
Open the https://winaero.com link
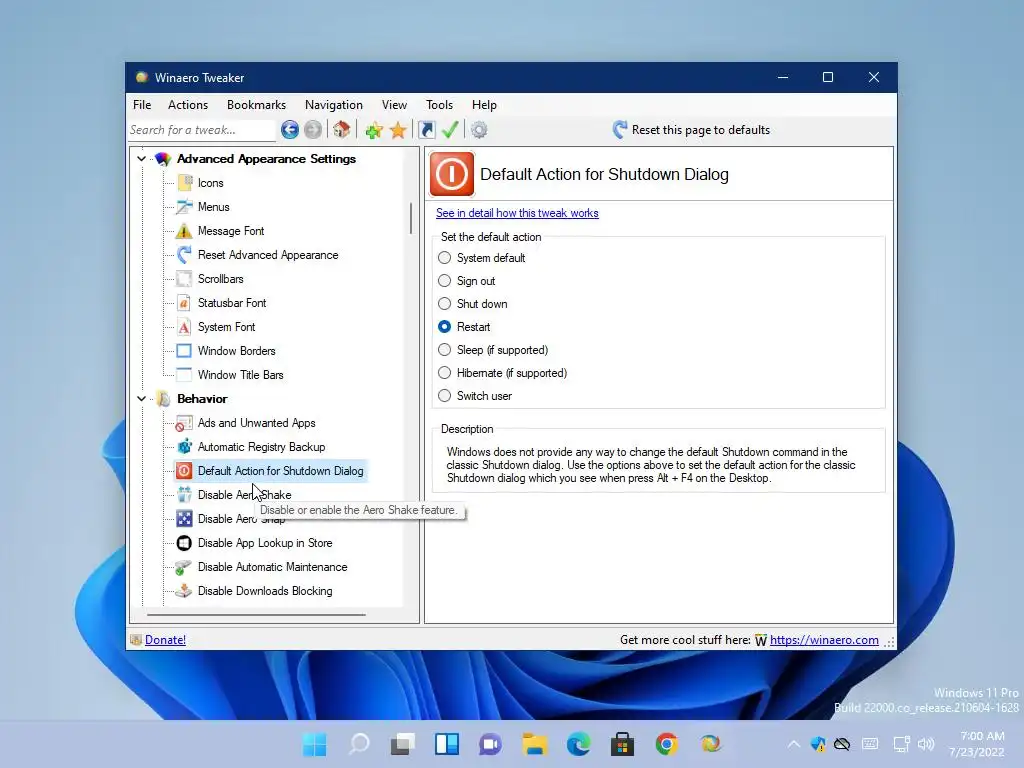click(x=824, y=640)
